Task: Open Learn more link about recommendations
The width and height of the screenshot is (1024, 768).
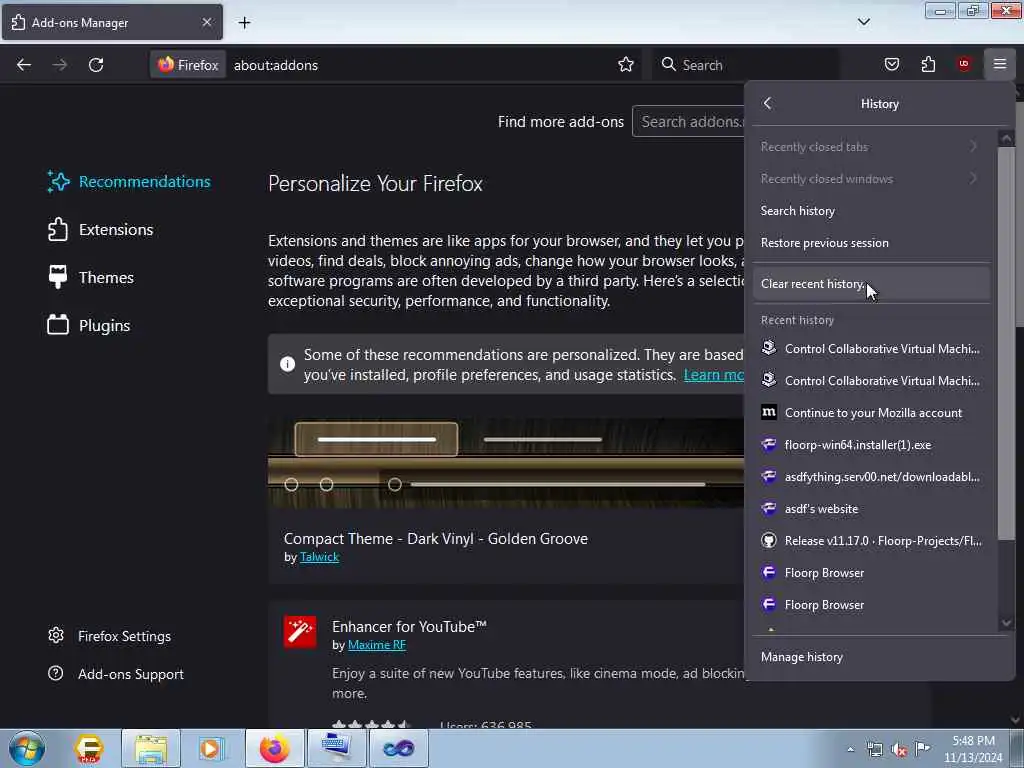Action: pos(713,375)
